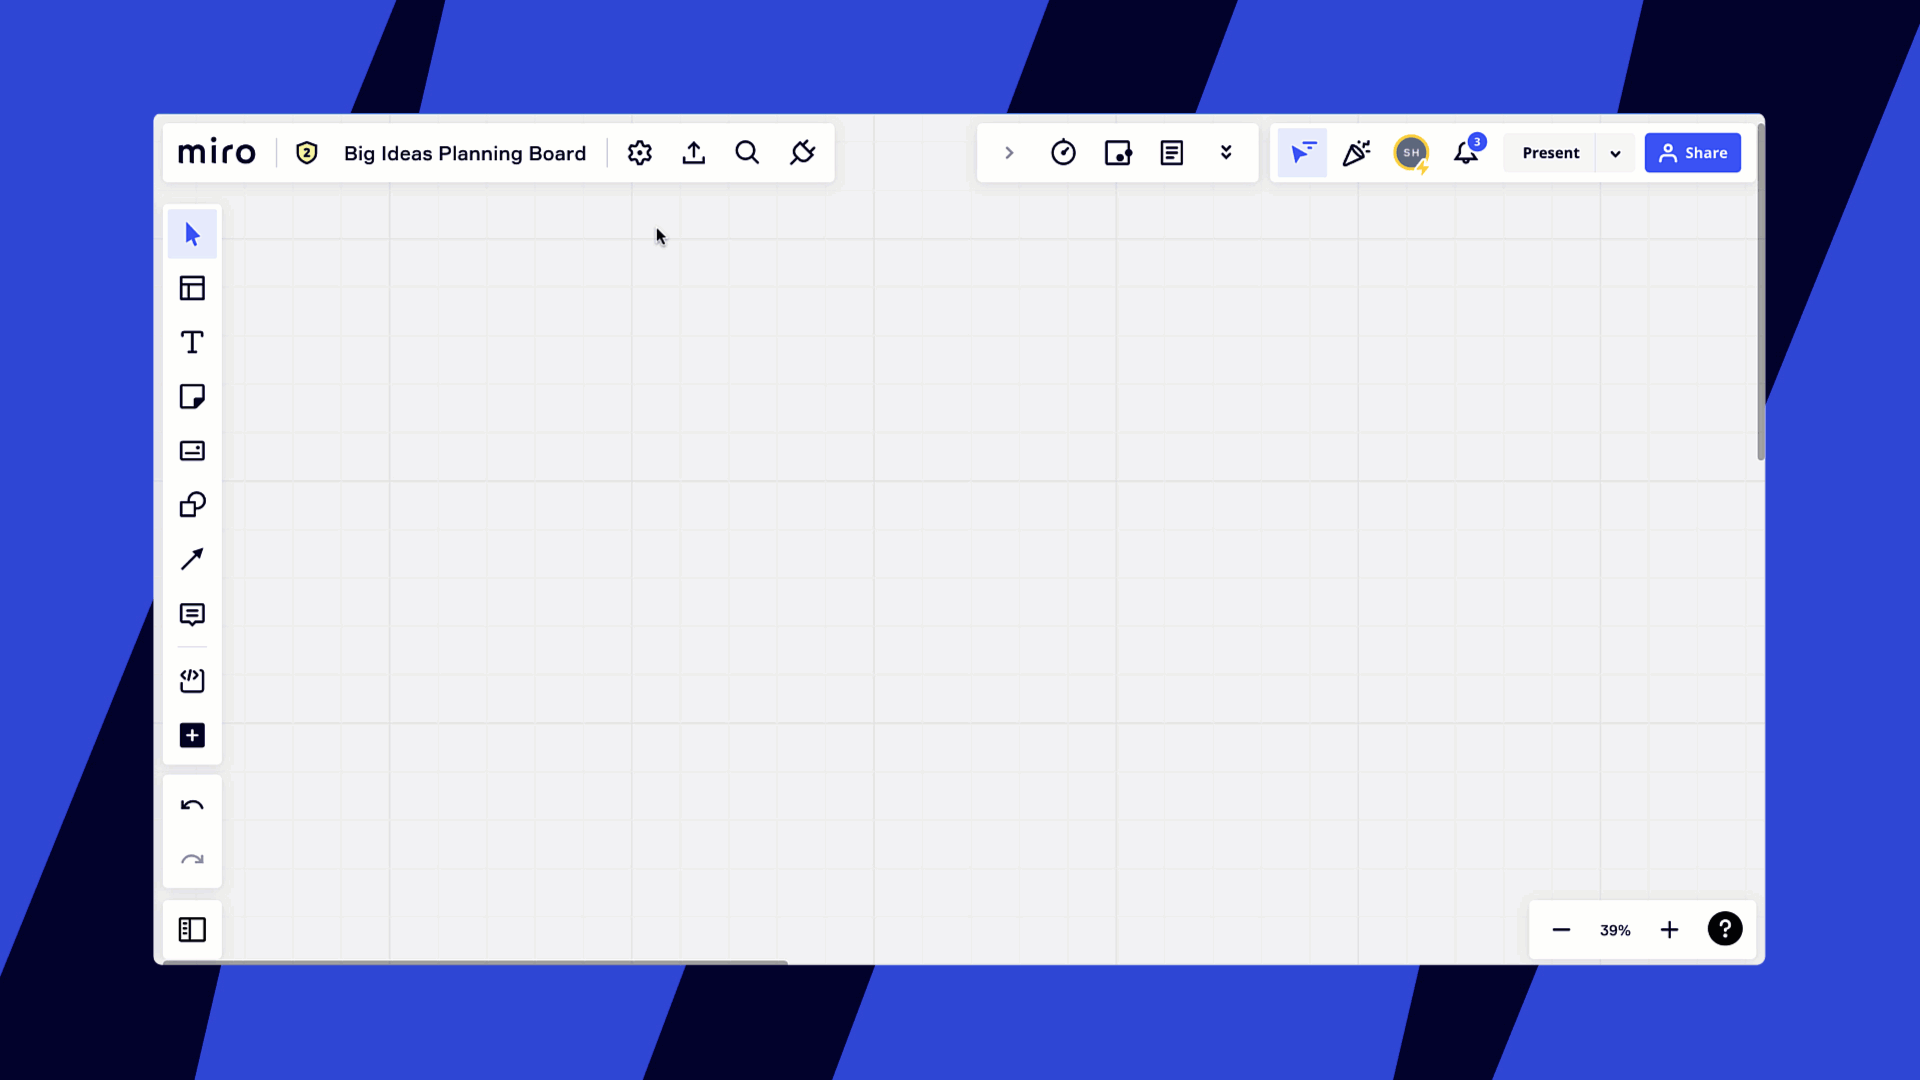Open the Notes panel icon

pyautogui.click(x=1171, y=153)
